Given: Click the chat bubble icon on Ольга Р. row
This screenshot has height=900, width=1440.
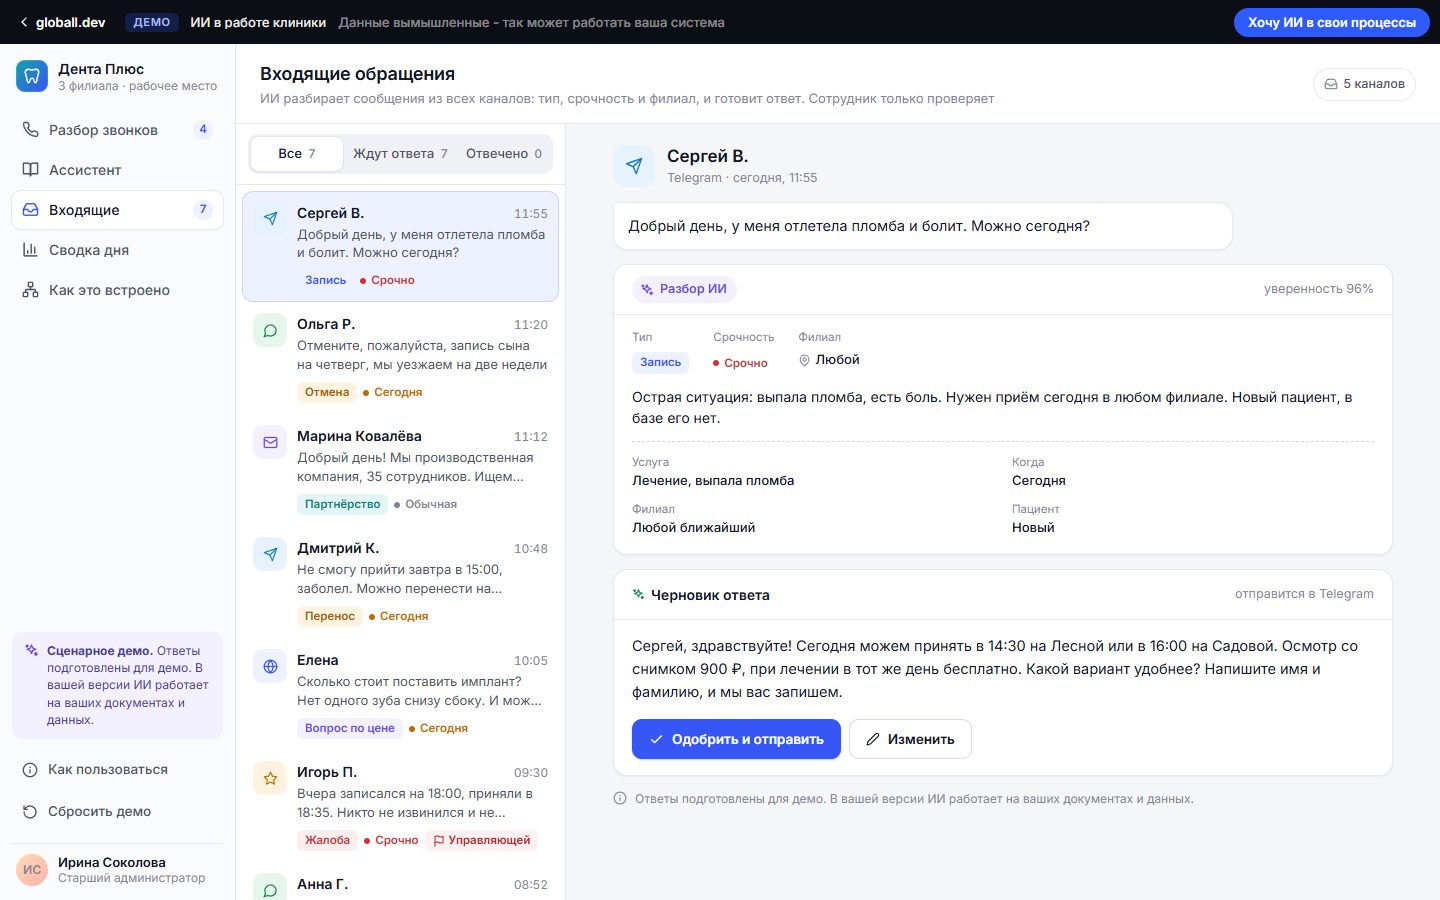Looking at the screenshot, I should [270, 330].
